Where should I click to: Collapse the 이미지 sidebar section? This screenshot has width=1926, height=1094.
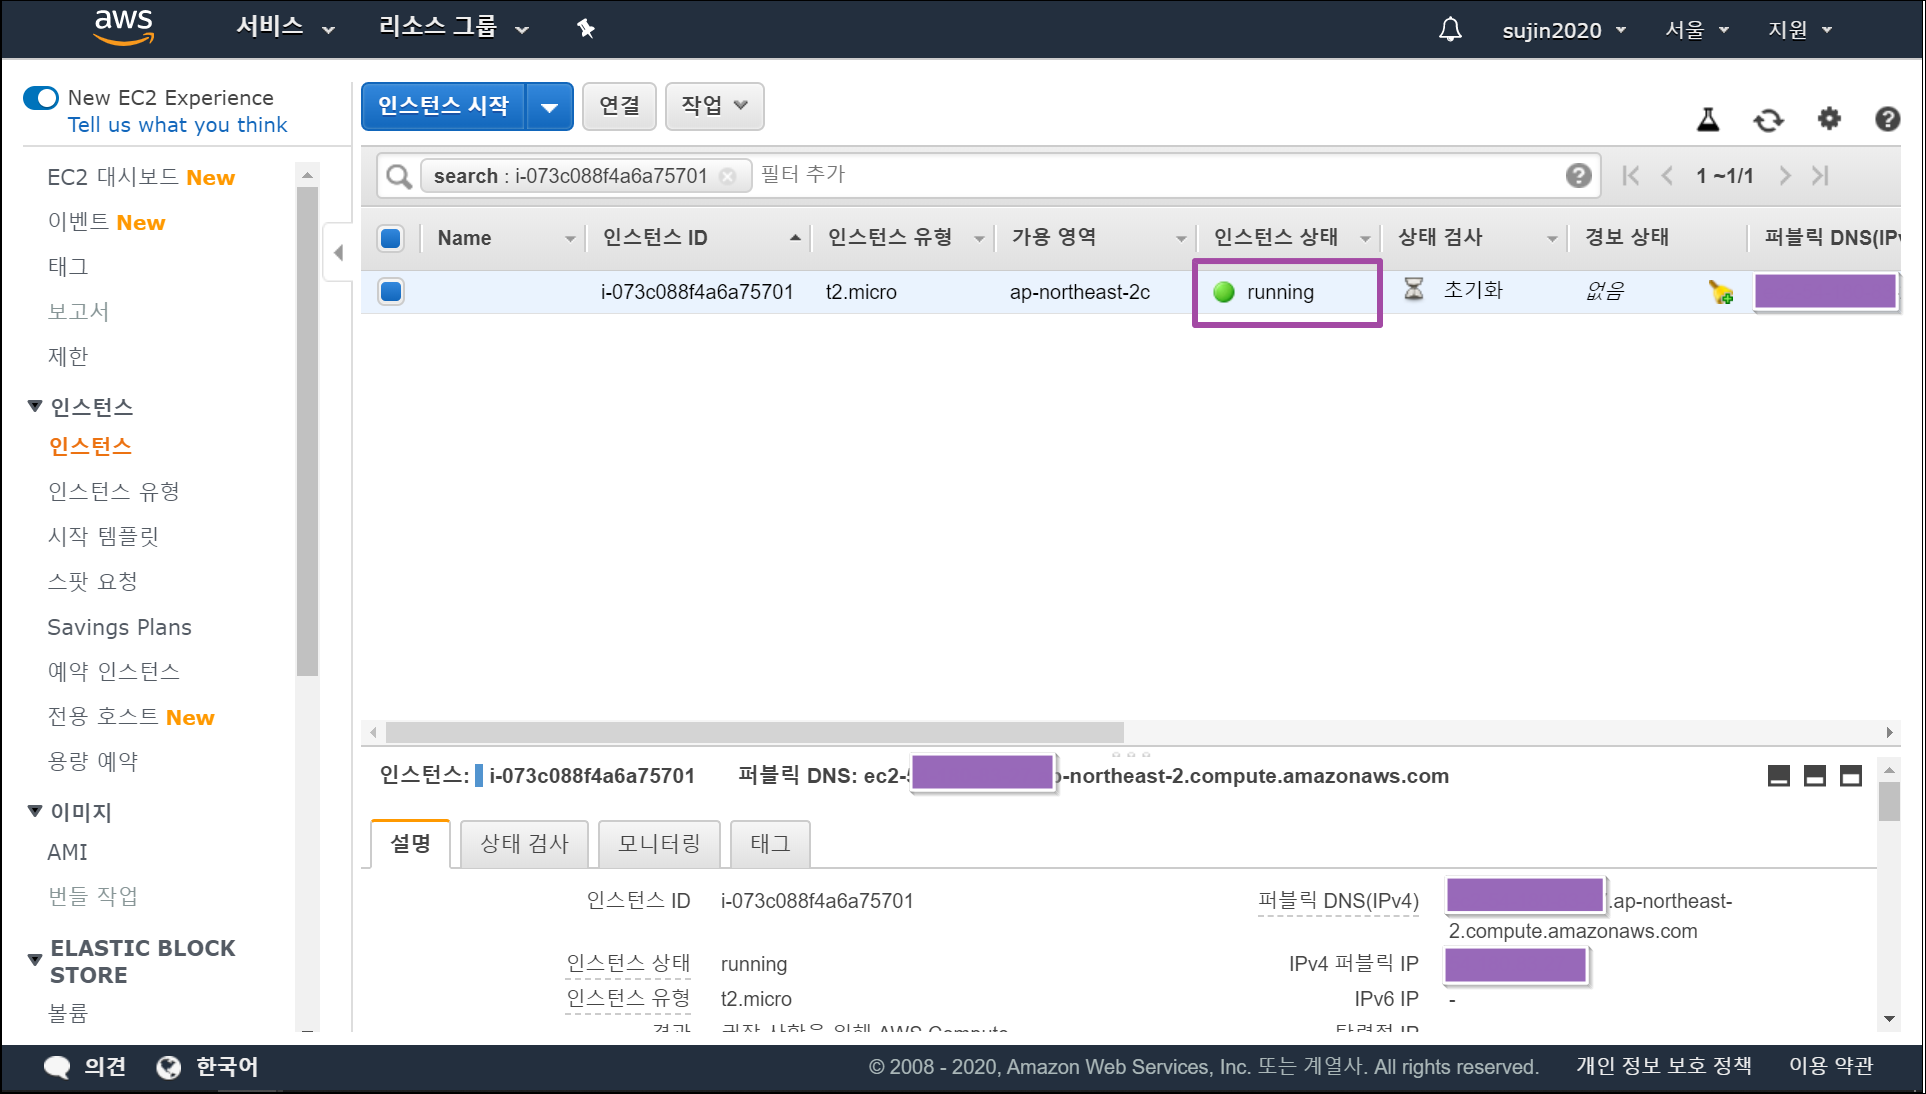click(35, 811)
